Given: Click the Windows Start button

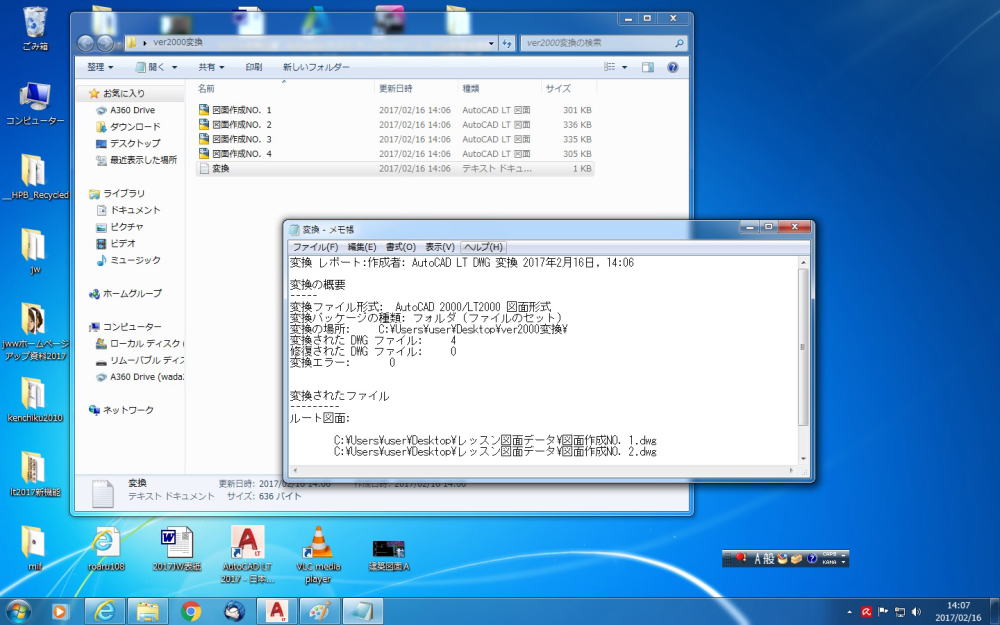Looking at the screenshot, I should [18, 612].
